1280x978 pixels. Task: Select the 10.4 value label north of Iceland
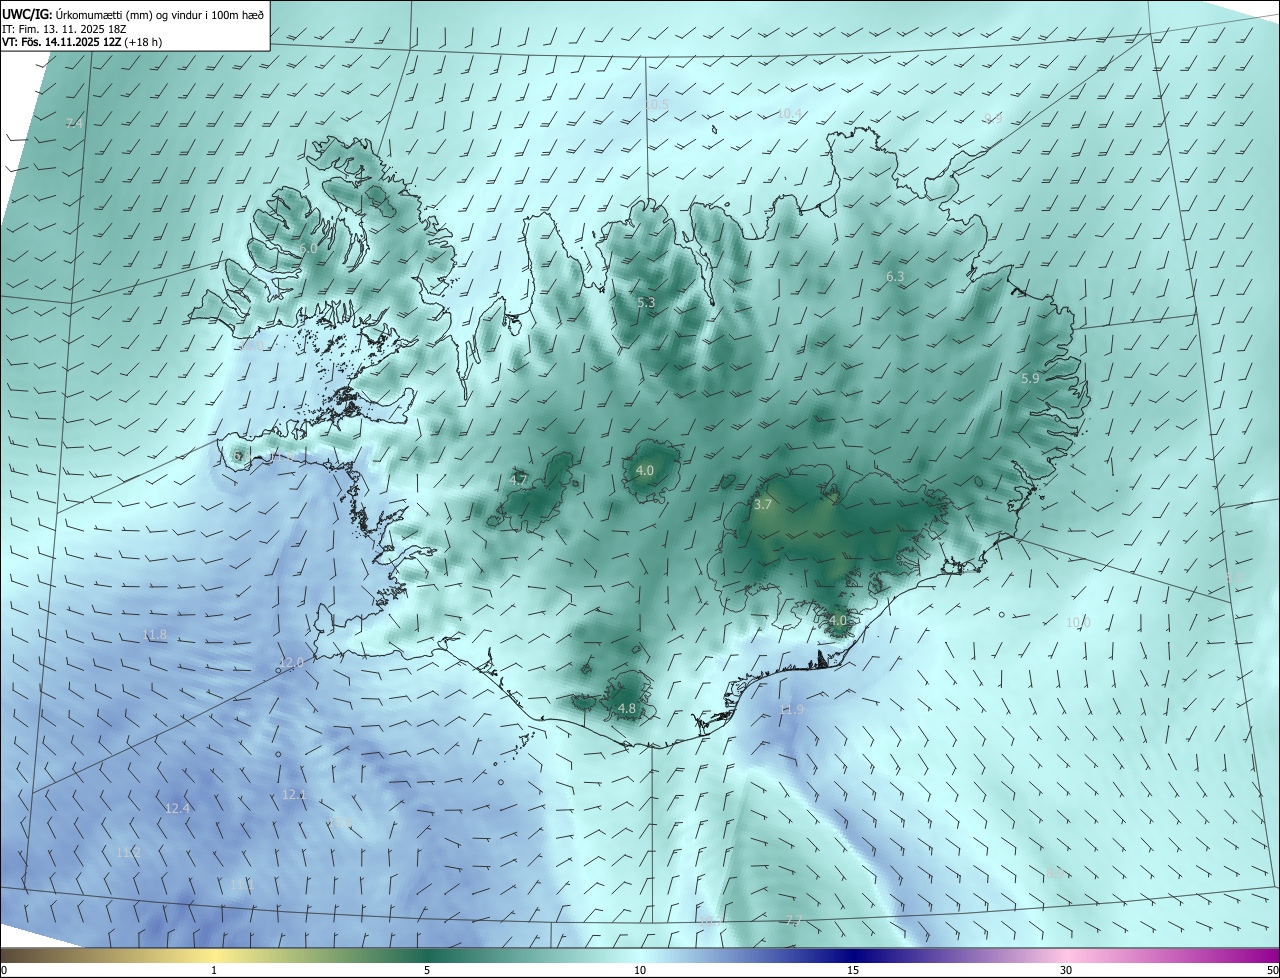click(789, 114)
